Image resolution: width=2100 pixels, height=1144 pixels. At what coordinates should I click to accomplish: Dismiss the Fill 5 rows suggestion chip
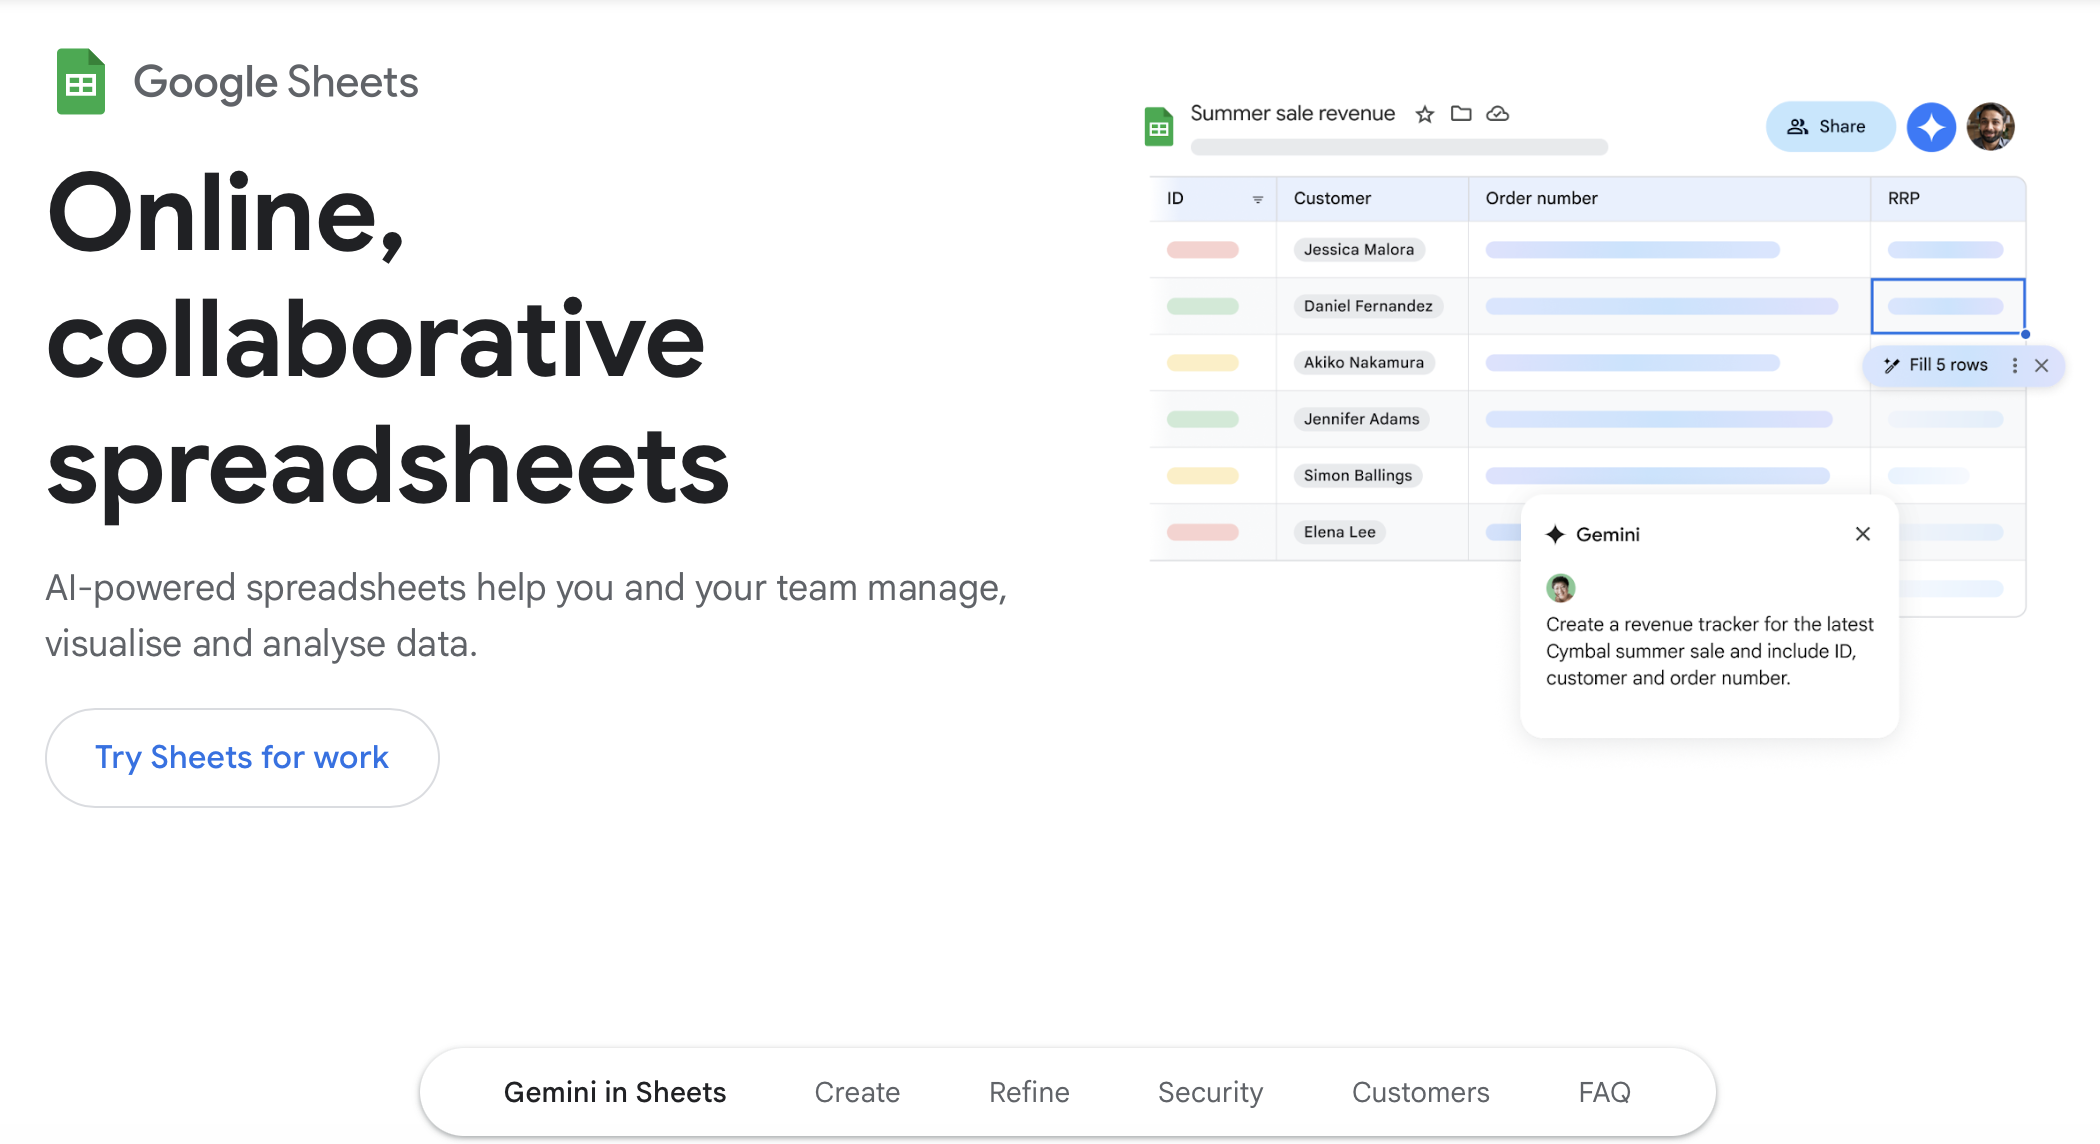click(2042, 365)
